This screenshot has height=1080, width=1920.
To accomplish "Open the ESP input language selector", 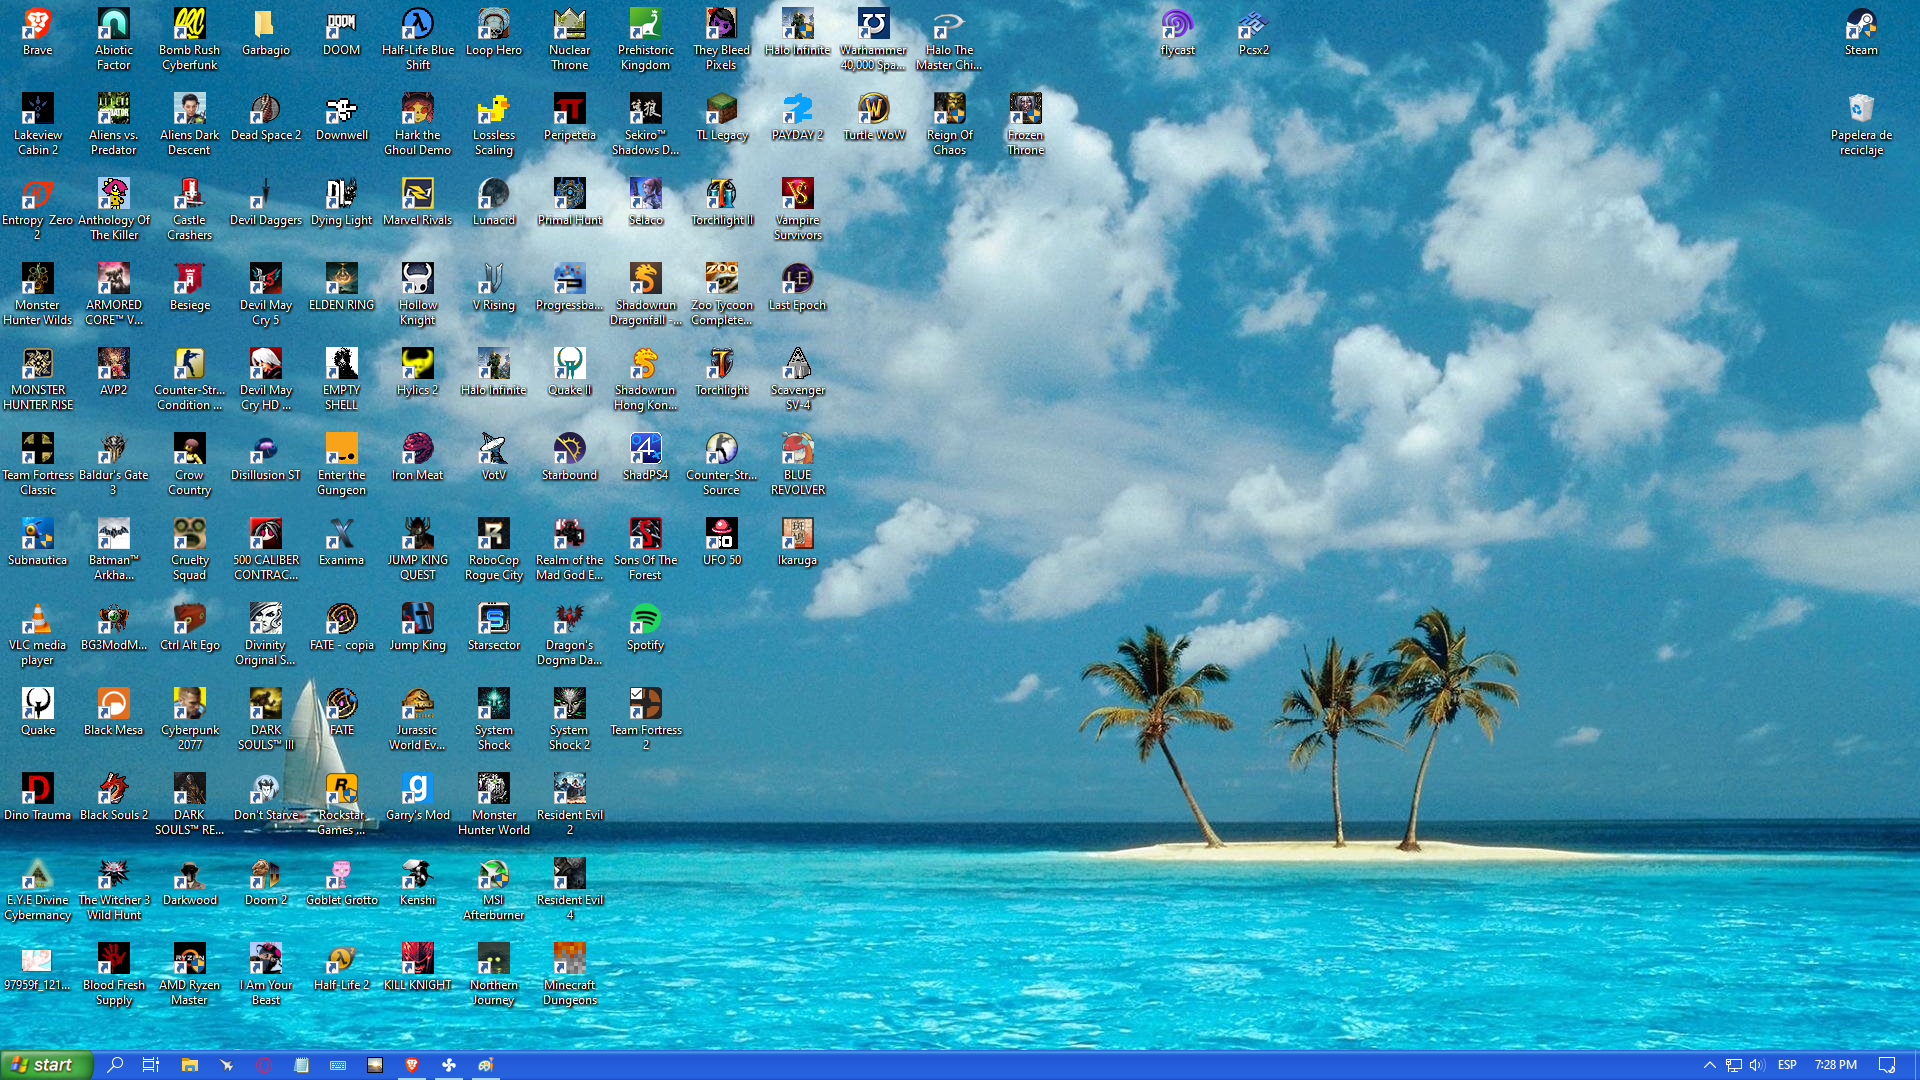I will [1787, 1065].
